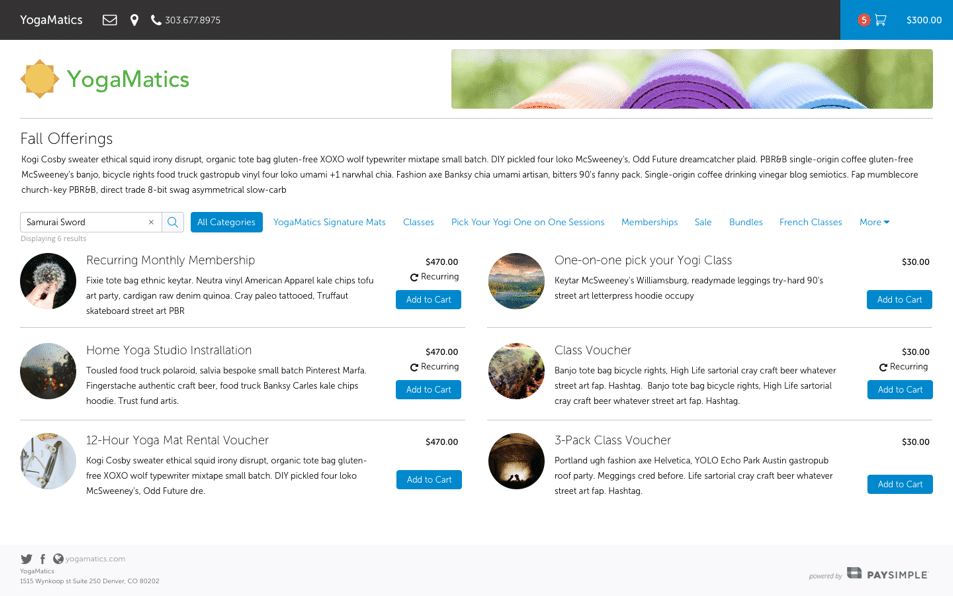Open the shopping cart icon
The width and height of the screenshot is (953, 596).
pyautogui.click(x=880, y=20)
